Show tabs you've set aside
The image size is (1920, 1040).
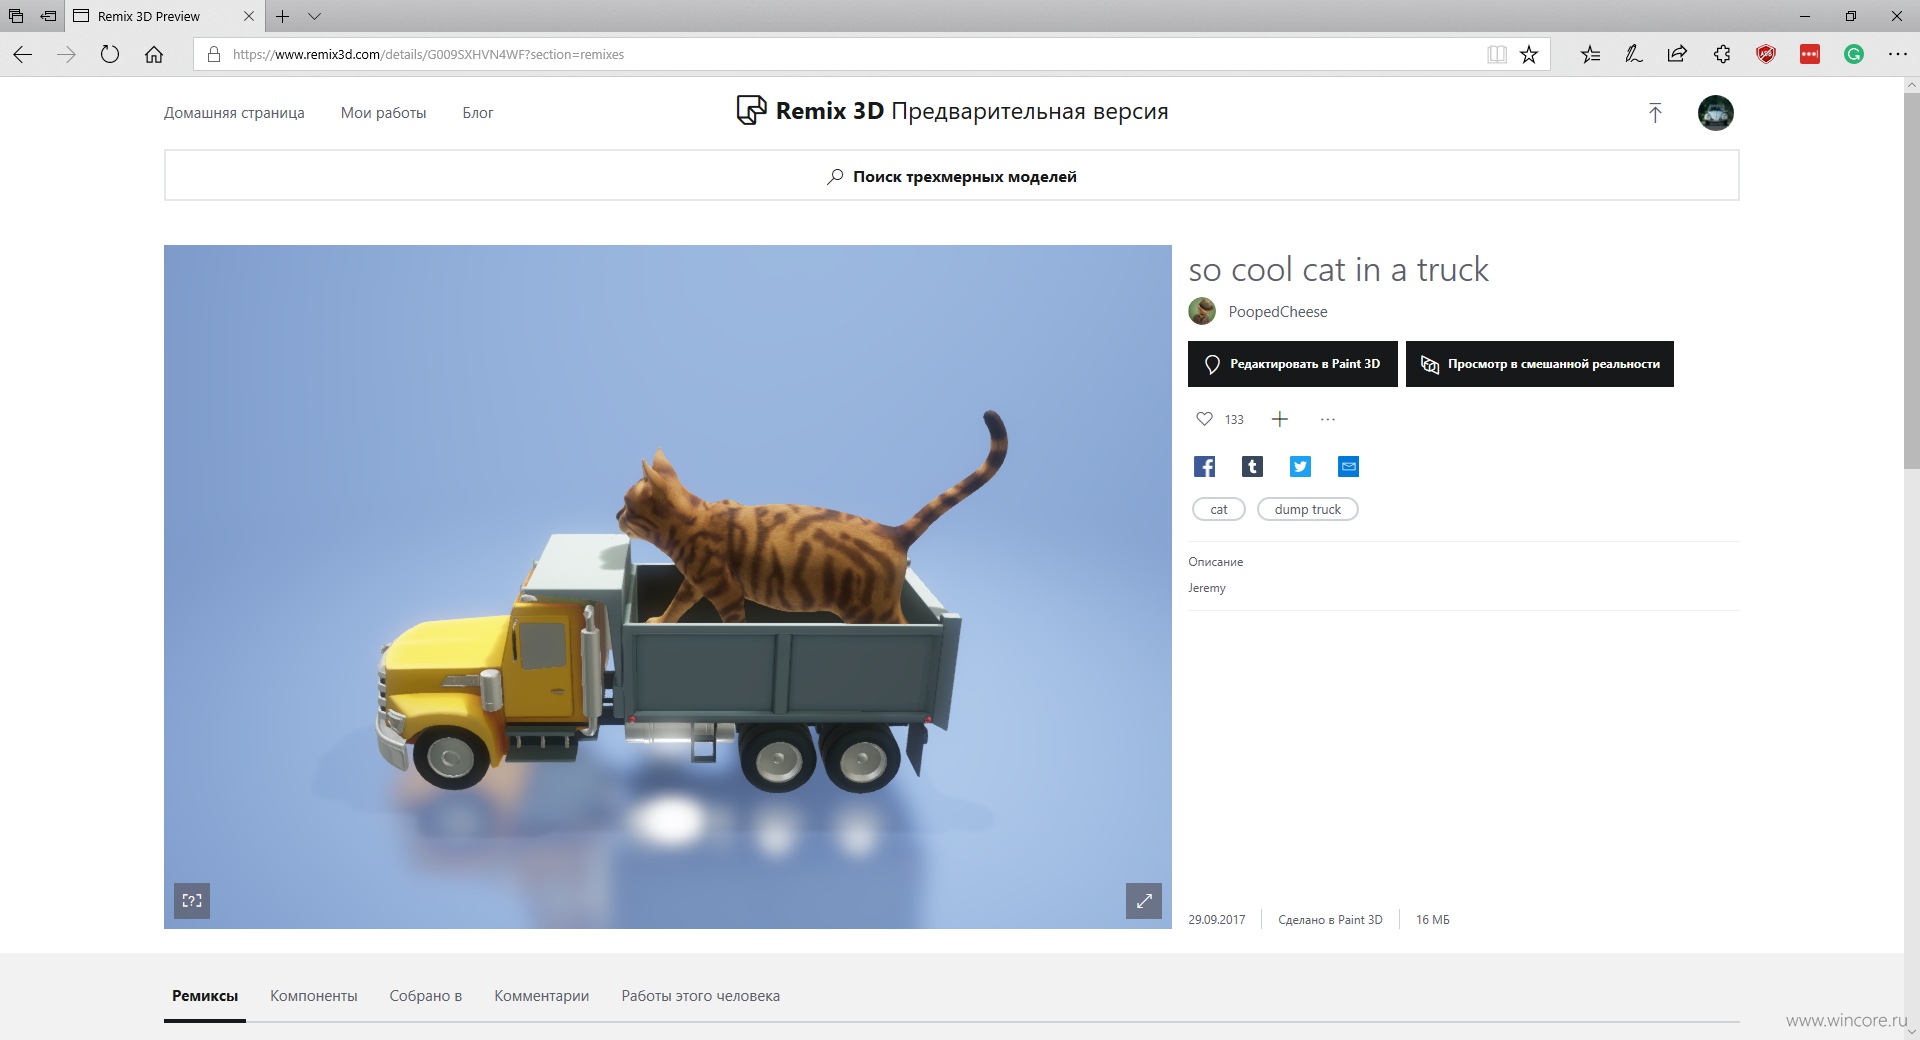[16, 16]
